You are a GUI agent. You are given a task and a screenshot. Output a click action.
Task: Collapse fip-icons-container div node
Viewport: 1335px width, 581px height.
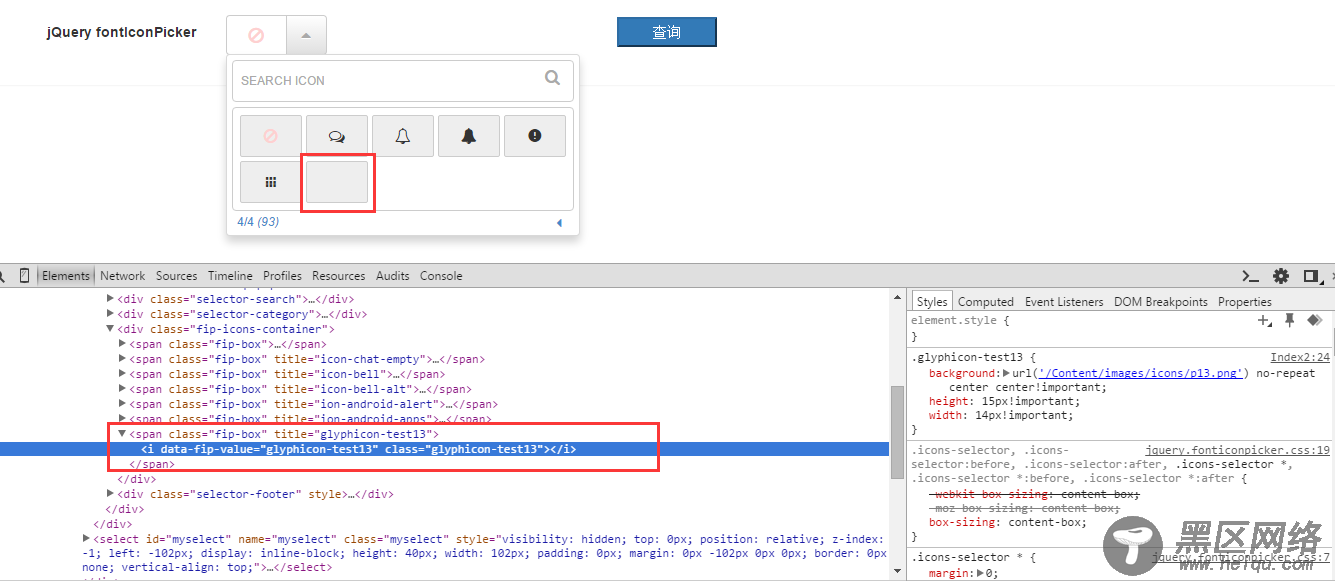tap(111, 329)
